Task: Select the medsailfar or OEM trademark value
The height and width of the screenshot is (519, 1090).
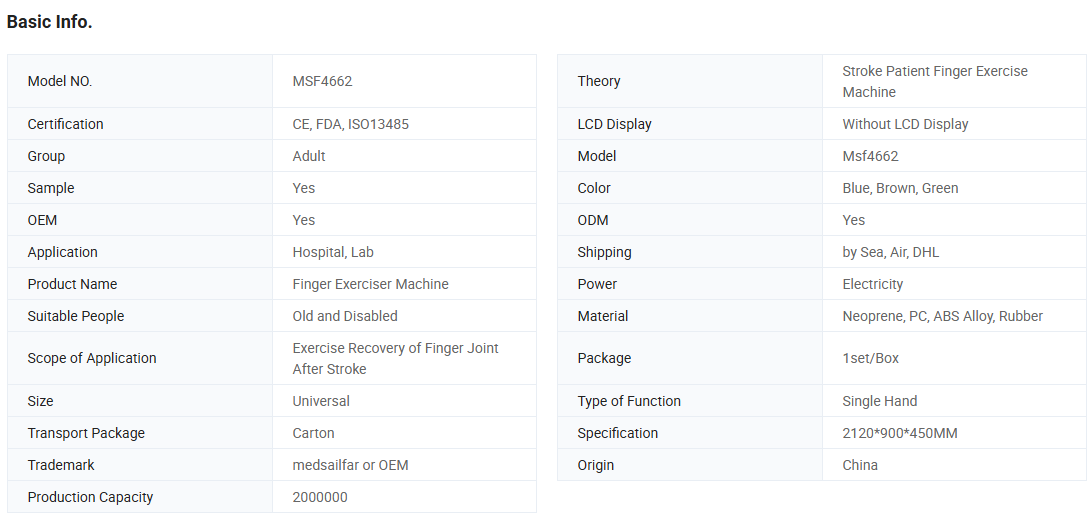Action: coord(350,465)
